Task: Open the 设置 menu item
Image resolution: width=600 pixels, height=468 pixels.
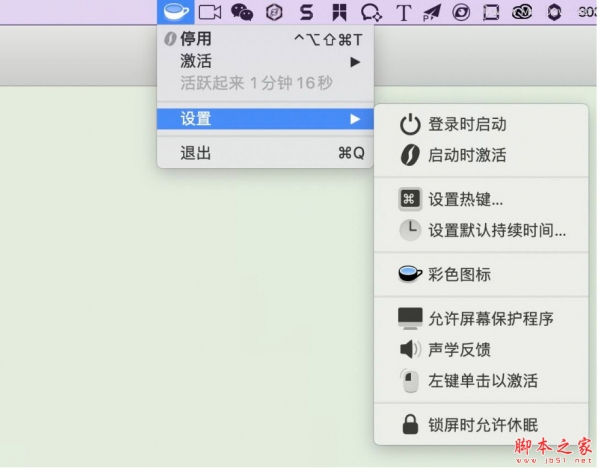Action: (x=265, y=119)
